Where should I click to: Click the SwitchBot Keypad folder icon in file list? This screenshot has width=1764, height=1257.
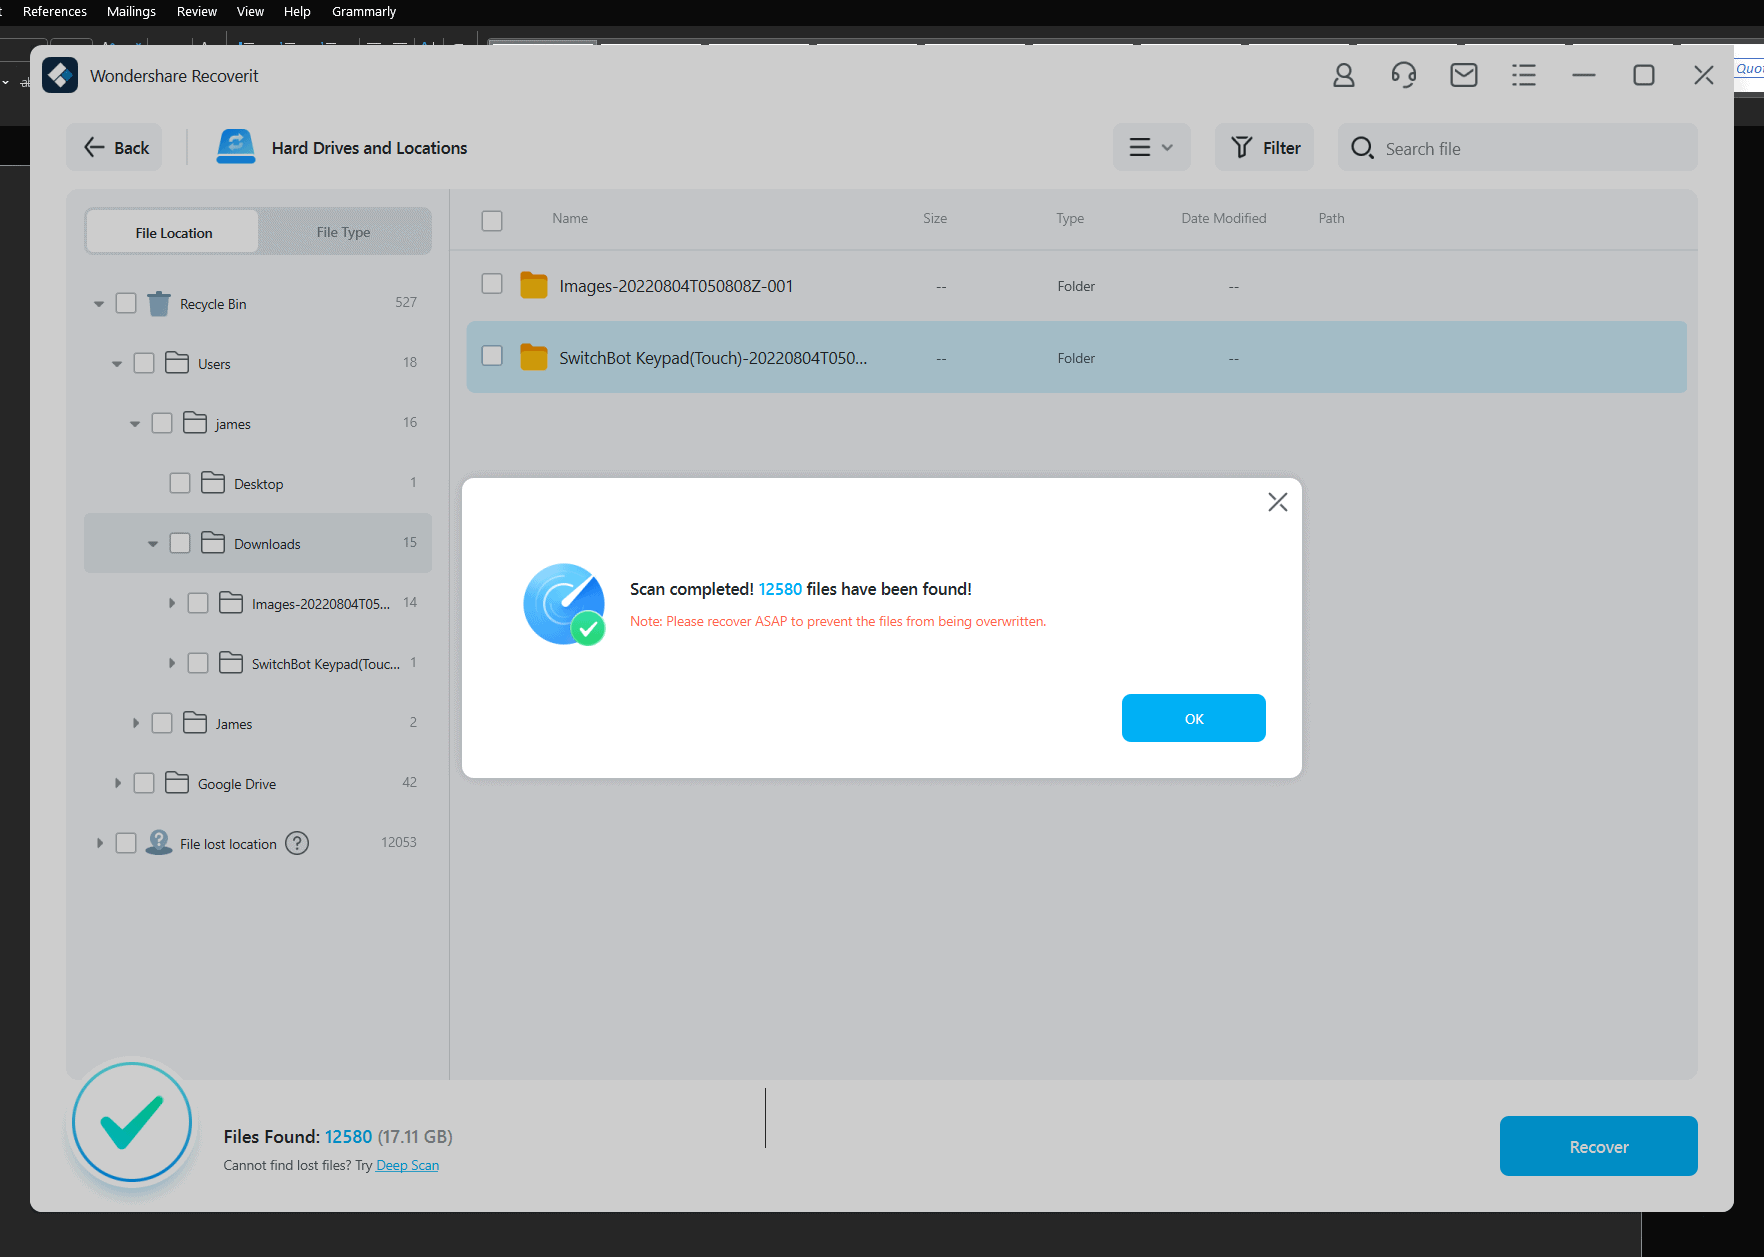pos(534,358)
